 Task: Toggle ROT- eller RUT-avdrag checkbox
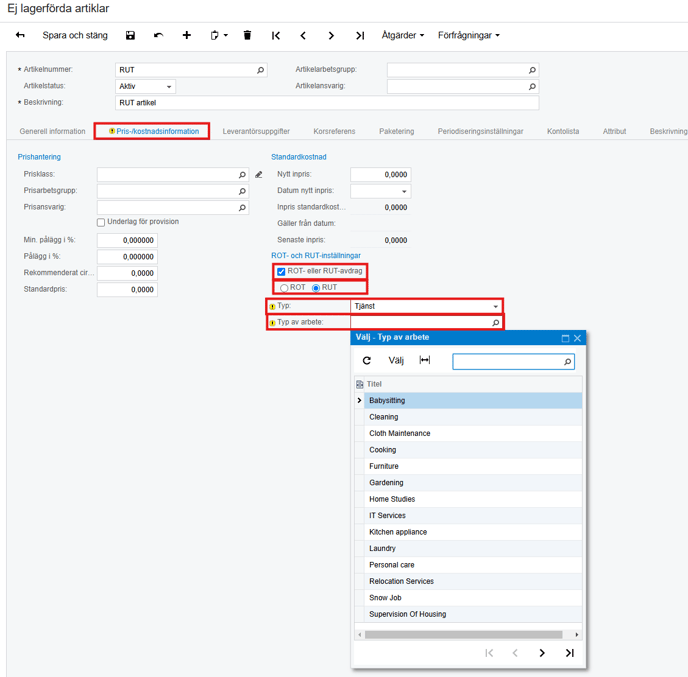(281, 271)
